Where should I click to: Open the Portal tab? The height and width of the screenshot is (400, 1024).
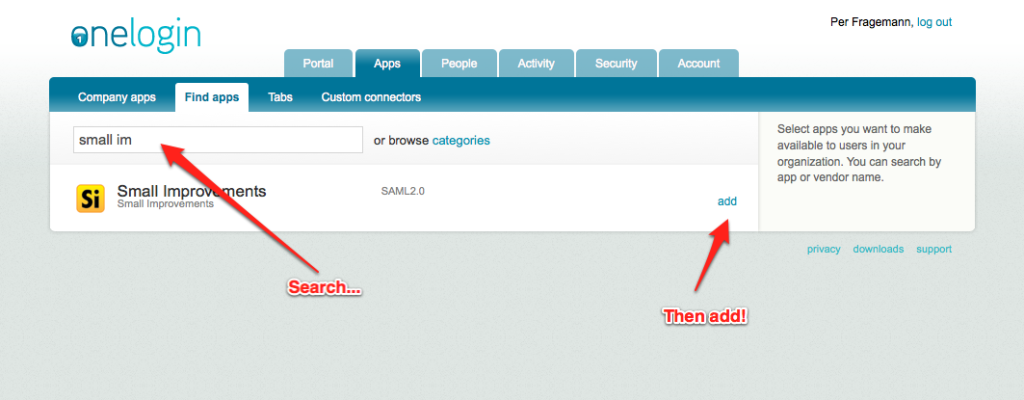pos(317,63)
